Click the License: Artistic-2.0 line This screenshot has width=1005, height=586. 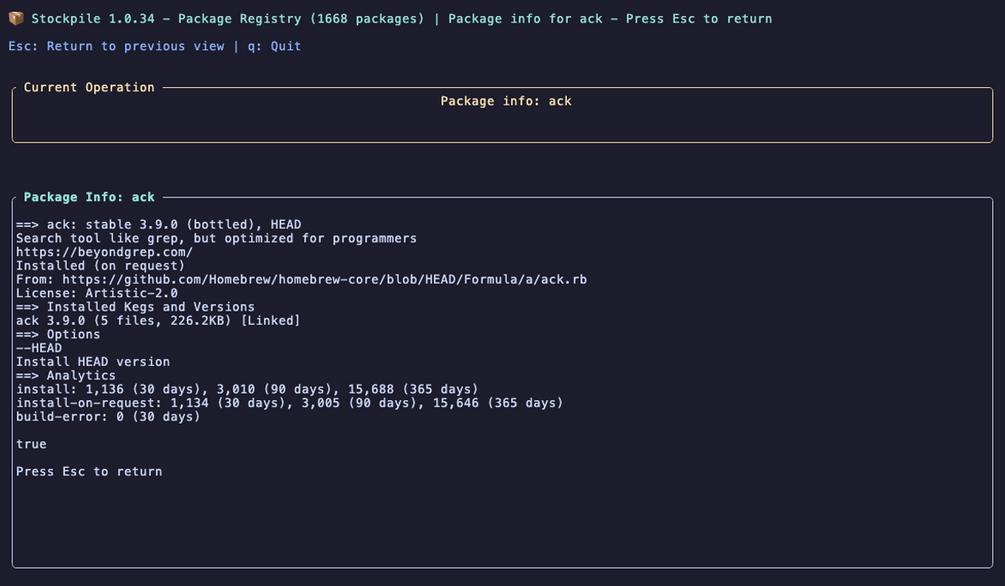pyautogui.click(x=97, y=293)
